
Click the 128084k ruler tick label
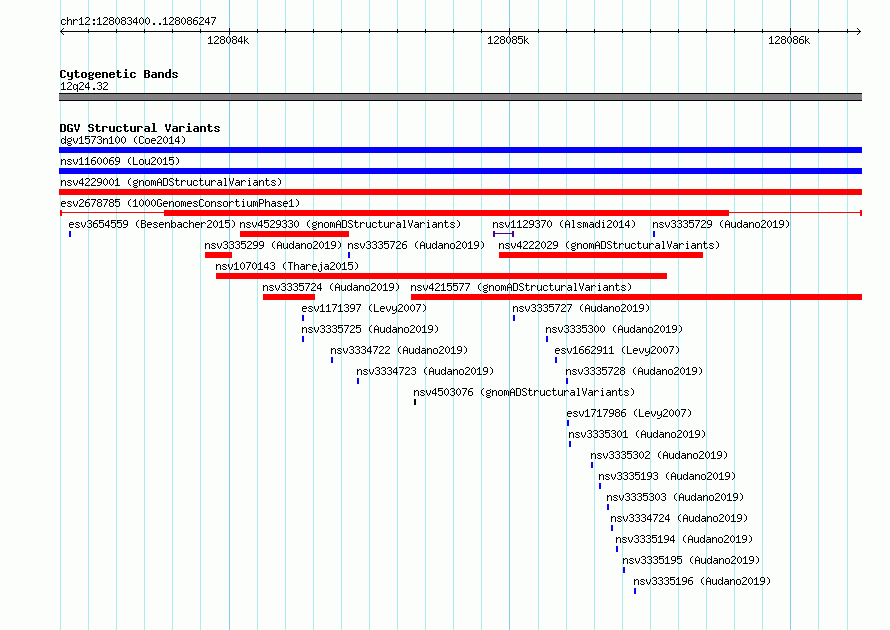[228, 40]
